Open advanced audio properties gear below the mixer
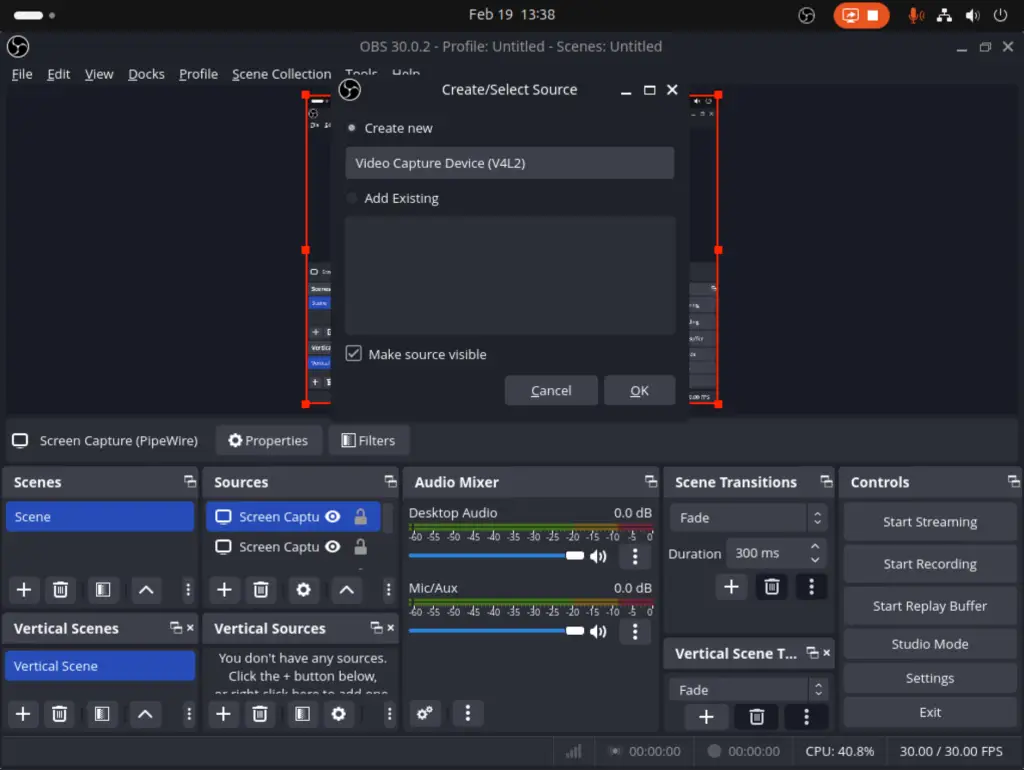Screen dimensions: 1024x770 click(424, 713)
